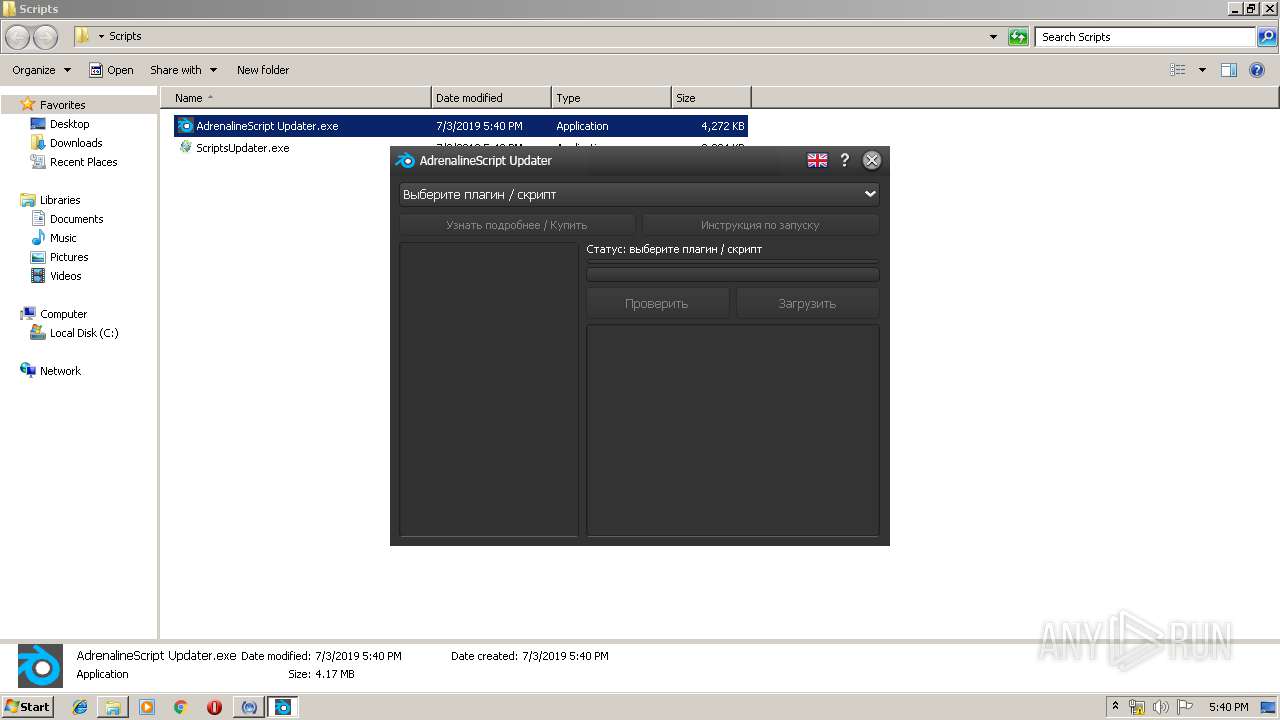
Task: Open network icon in system tray
Action: (x=1137, y=707)
